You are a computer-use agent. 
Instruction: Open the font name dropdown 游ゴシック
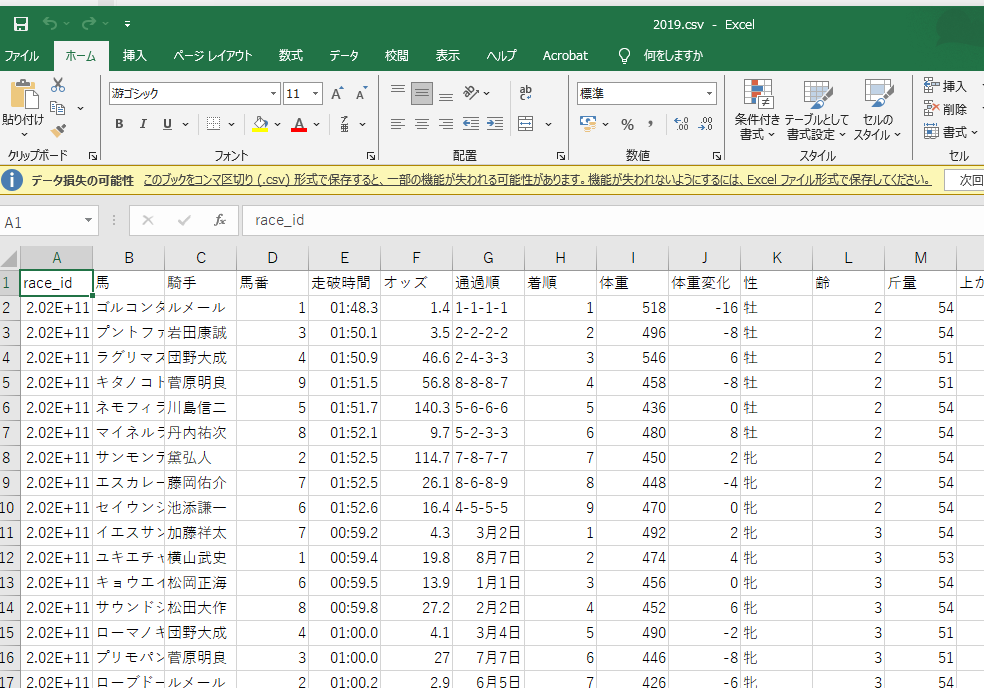point(274,94)
